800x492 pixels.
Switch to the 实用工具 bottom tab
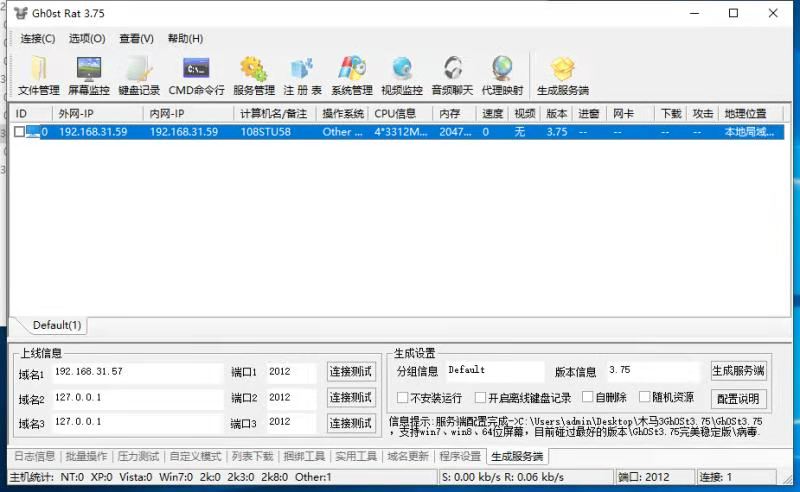[356, 456]
